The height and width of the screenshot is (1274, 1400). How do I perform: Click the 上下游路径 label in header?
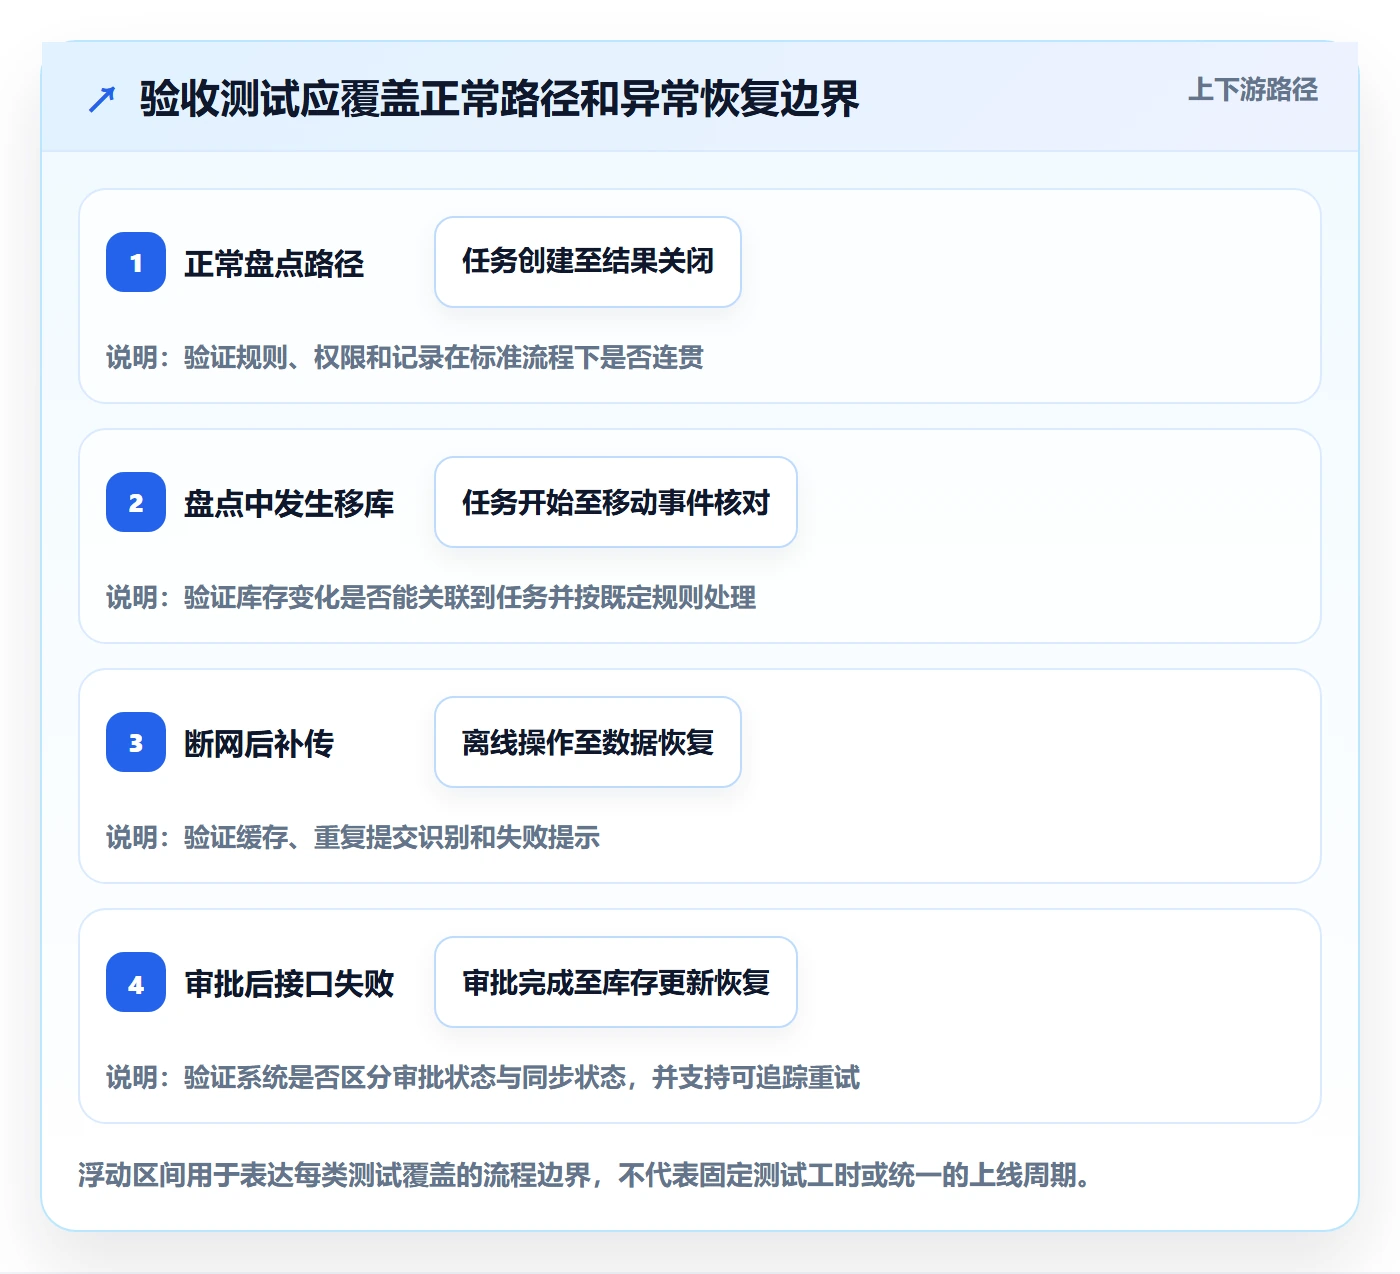pos(1253,90)
